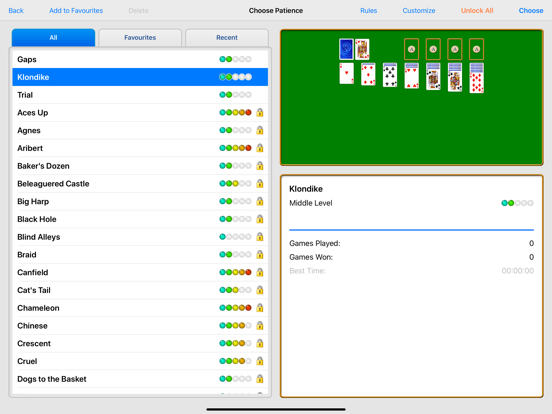Viewport: 552px width, 414px height.
Task: Open the Rules for this game
Action: [369, 11]
